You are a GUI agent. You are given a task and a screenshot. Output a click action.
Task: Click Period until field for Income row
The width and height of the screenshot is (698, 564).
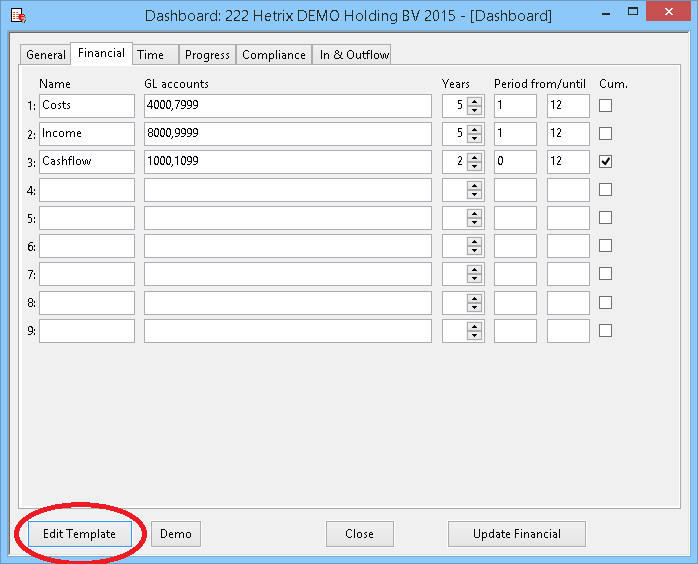pyautogui.click(x=568, y=134)
